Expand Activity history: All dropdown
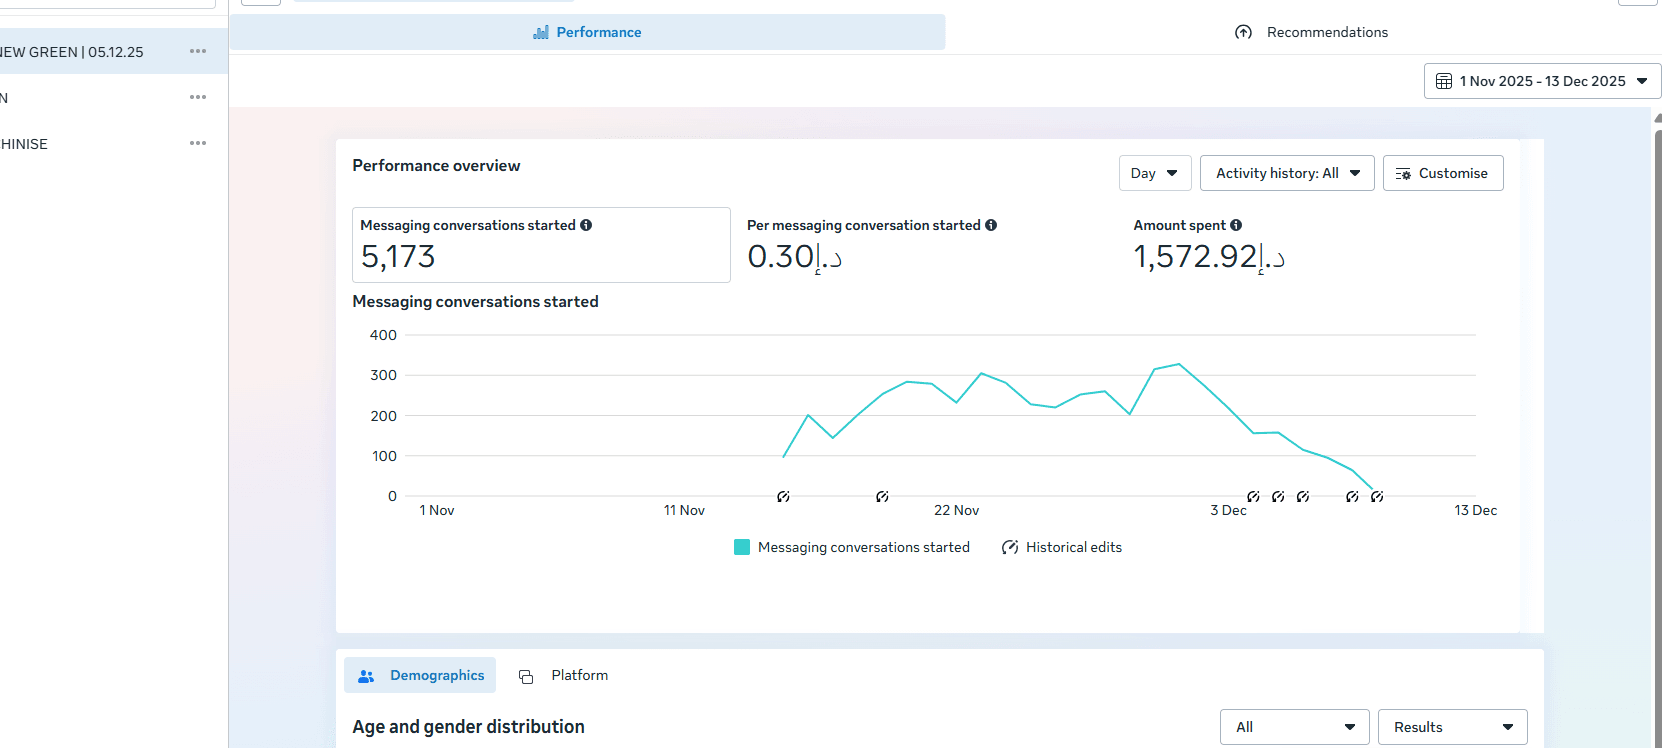Viewport: 1662px width, 748px height. [x=1287, y=173]
